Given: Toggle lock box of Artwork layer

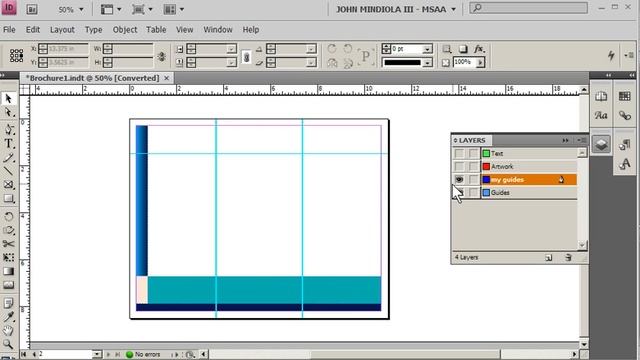Looking at the screenshot, I should pos(473,167).
